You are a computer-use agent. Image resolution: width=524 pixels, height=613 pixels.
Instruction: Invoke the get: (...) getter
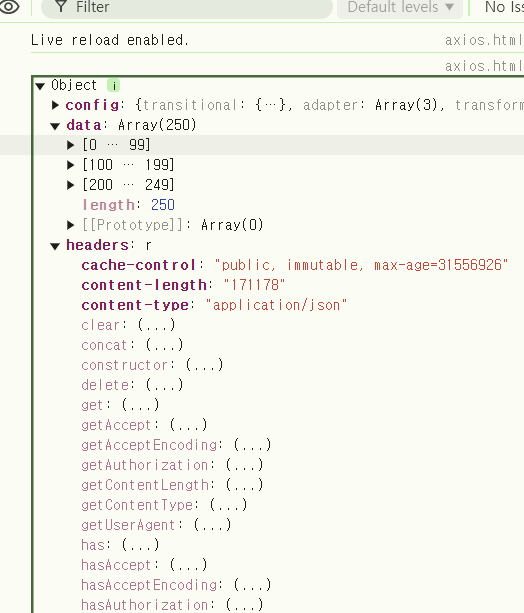coord(140,405)
